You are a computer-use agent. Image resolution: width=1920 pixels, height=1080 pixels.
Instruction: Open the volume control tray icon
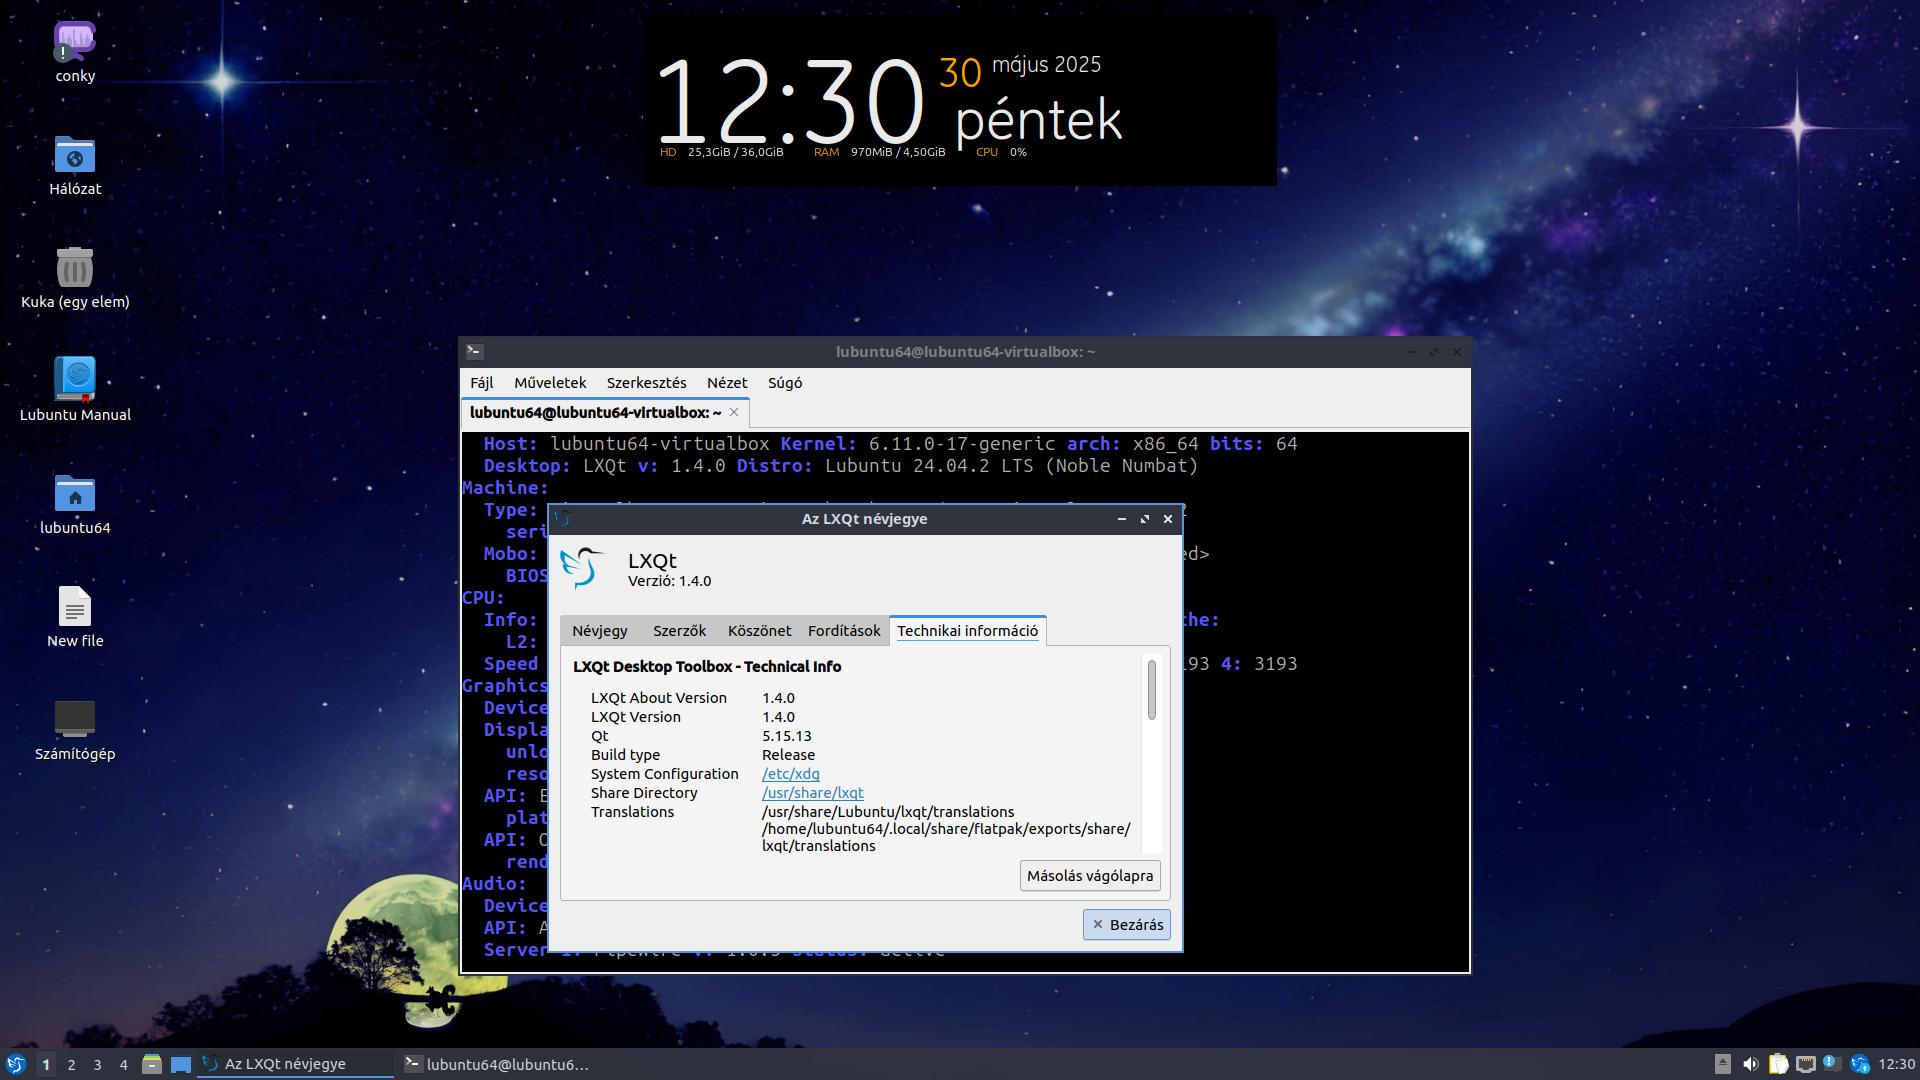click(x=1750, y=1064)
